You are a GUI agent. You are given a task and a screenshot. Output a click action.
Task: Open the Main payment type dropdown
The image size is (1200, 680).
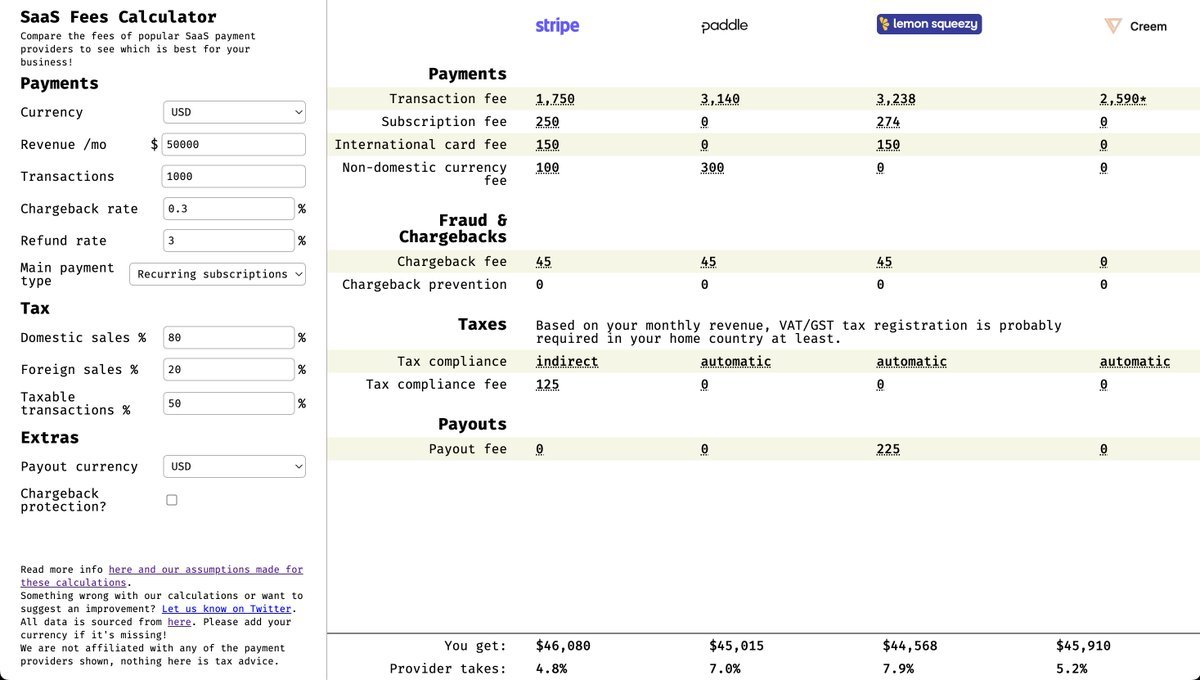(x=218, y=274)
